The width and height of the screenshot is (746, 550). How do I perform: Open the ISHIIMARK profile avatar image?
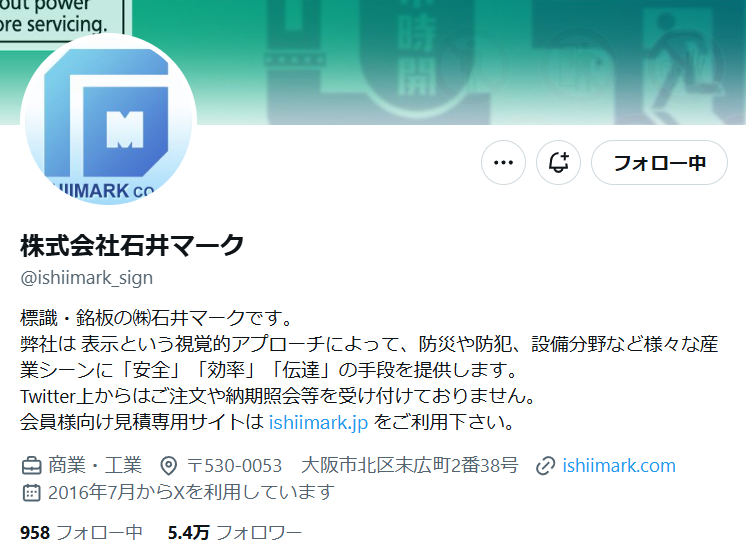(x=108, y=120)
